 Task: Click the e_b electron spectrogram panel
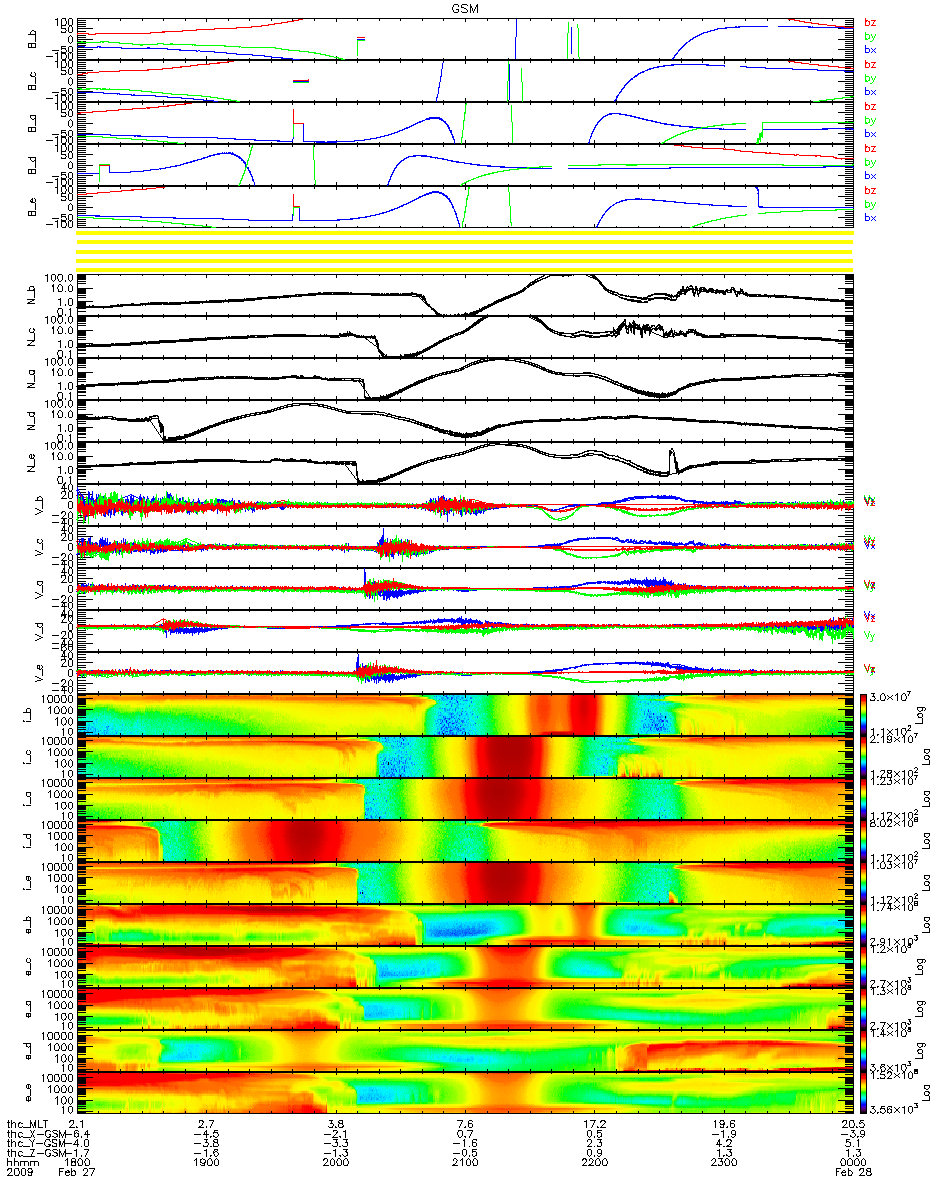point(465,924)
